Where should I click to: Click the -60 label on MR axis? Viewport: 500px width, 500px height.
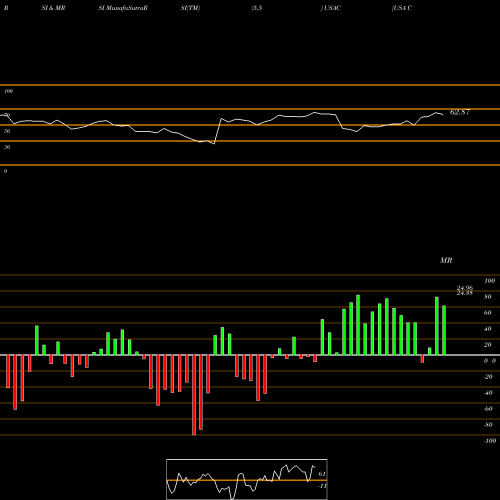click(x=488, y=409)
